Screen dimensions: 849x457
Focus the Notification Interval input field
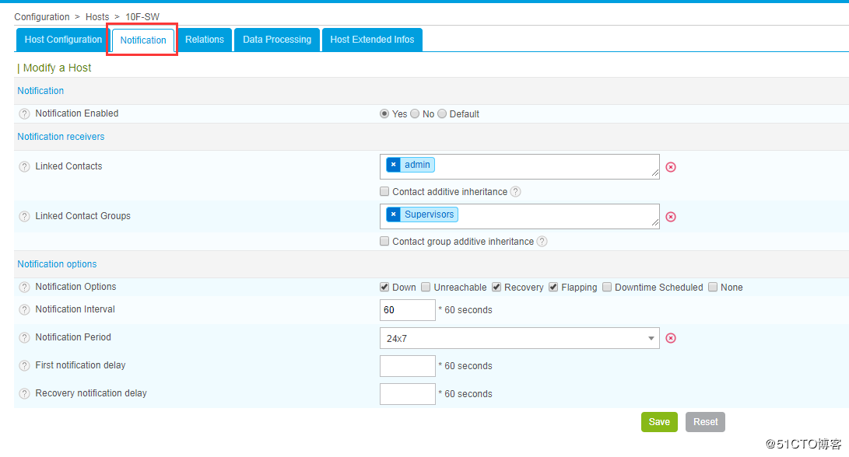click(x=408, y=310)
